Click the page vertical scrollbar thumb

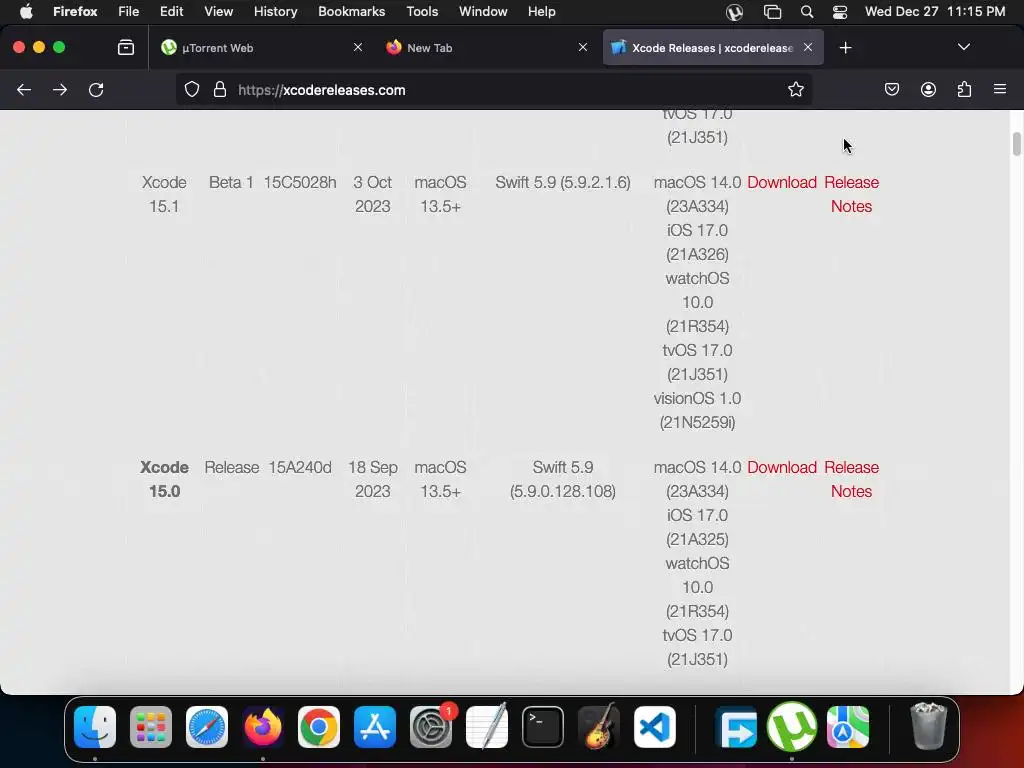[1016, 144]
